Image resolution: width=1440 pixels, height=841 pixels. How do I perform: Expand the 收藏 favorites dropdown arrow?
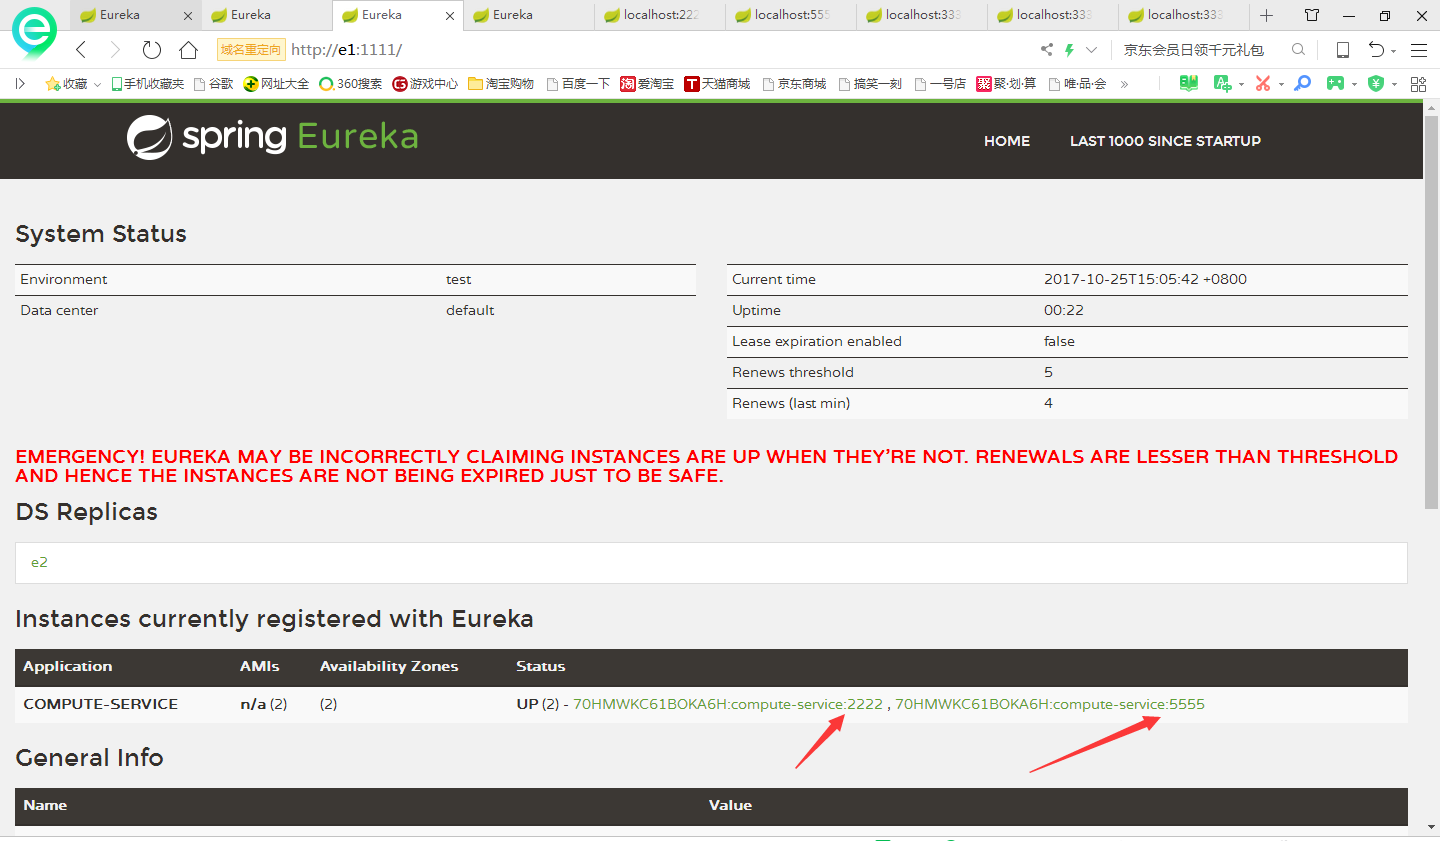(x=97, y=85)
